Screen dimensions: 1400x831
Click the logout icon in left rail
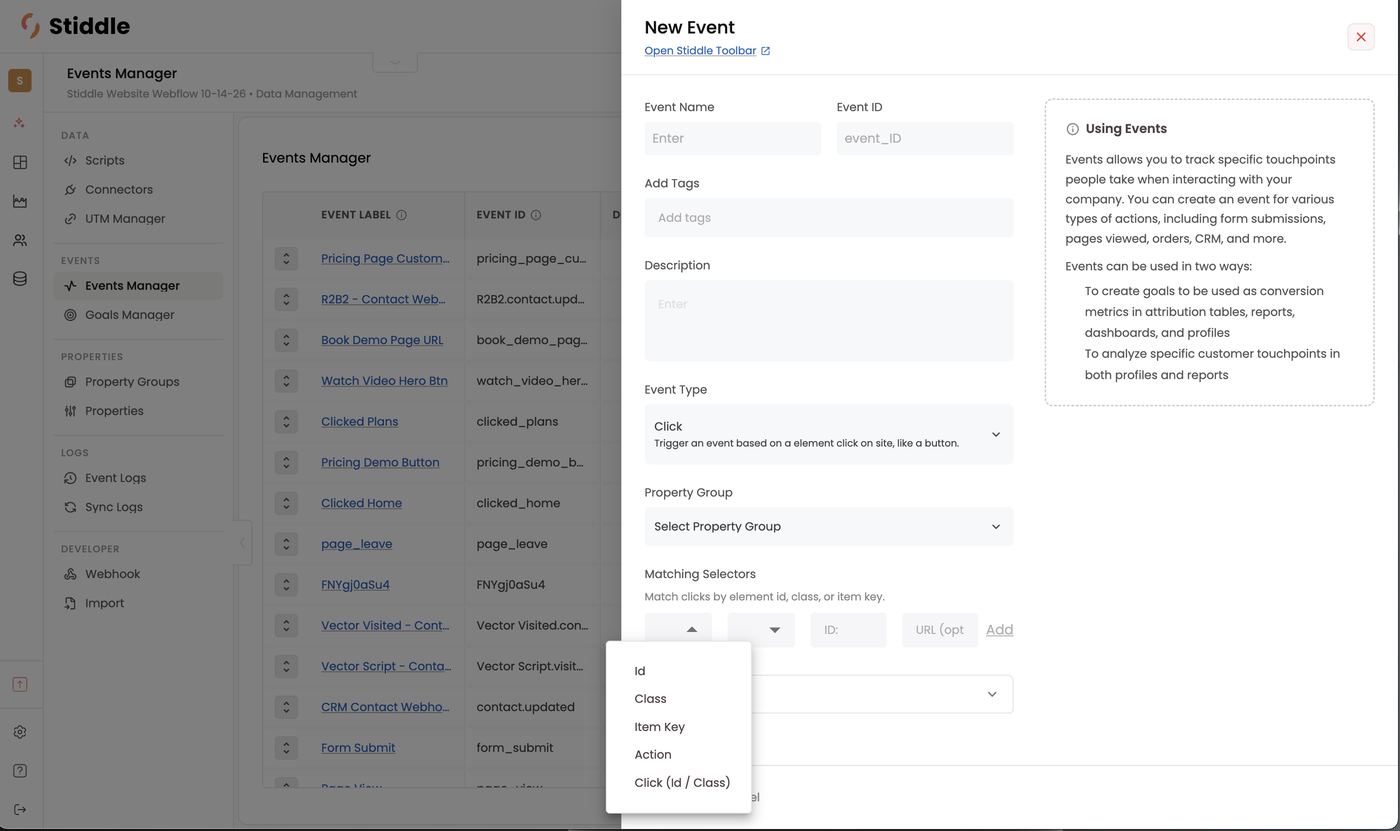click(x=20, y=810)
